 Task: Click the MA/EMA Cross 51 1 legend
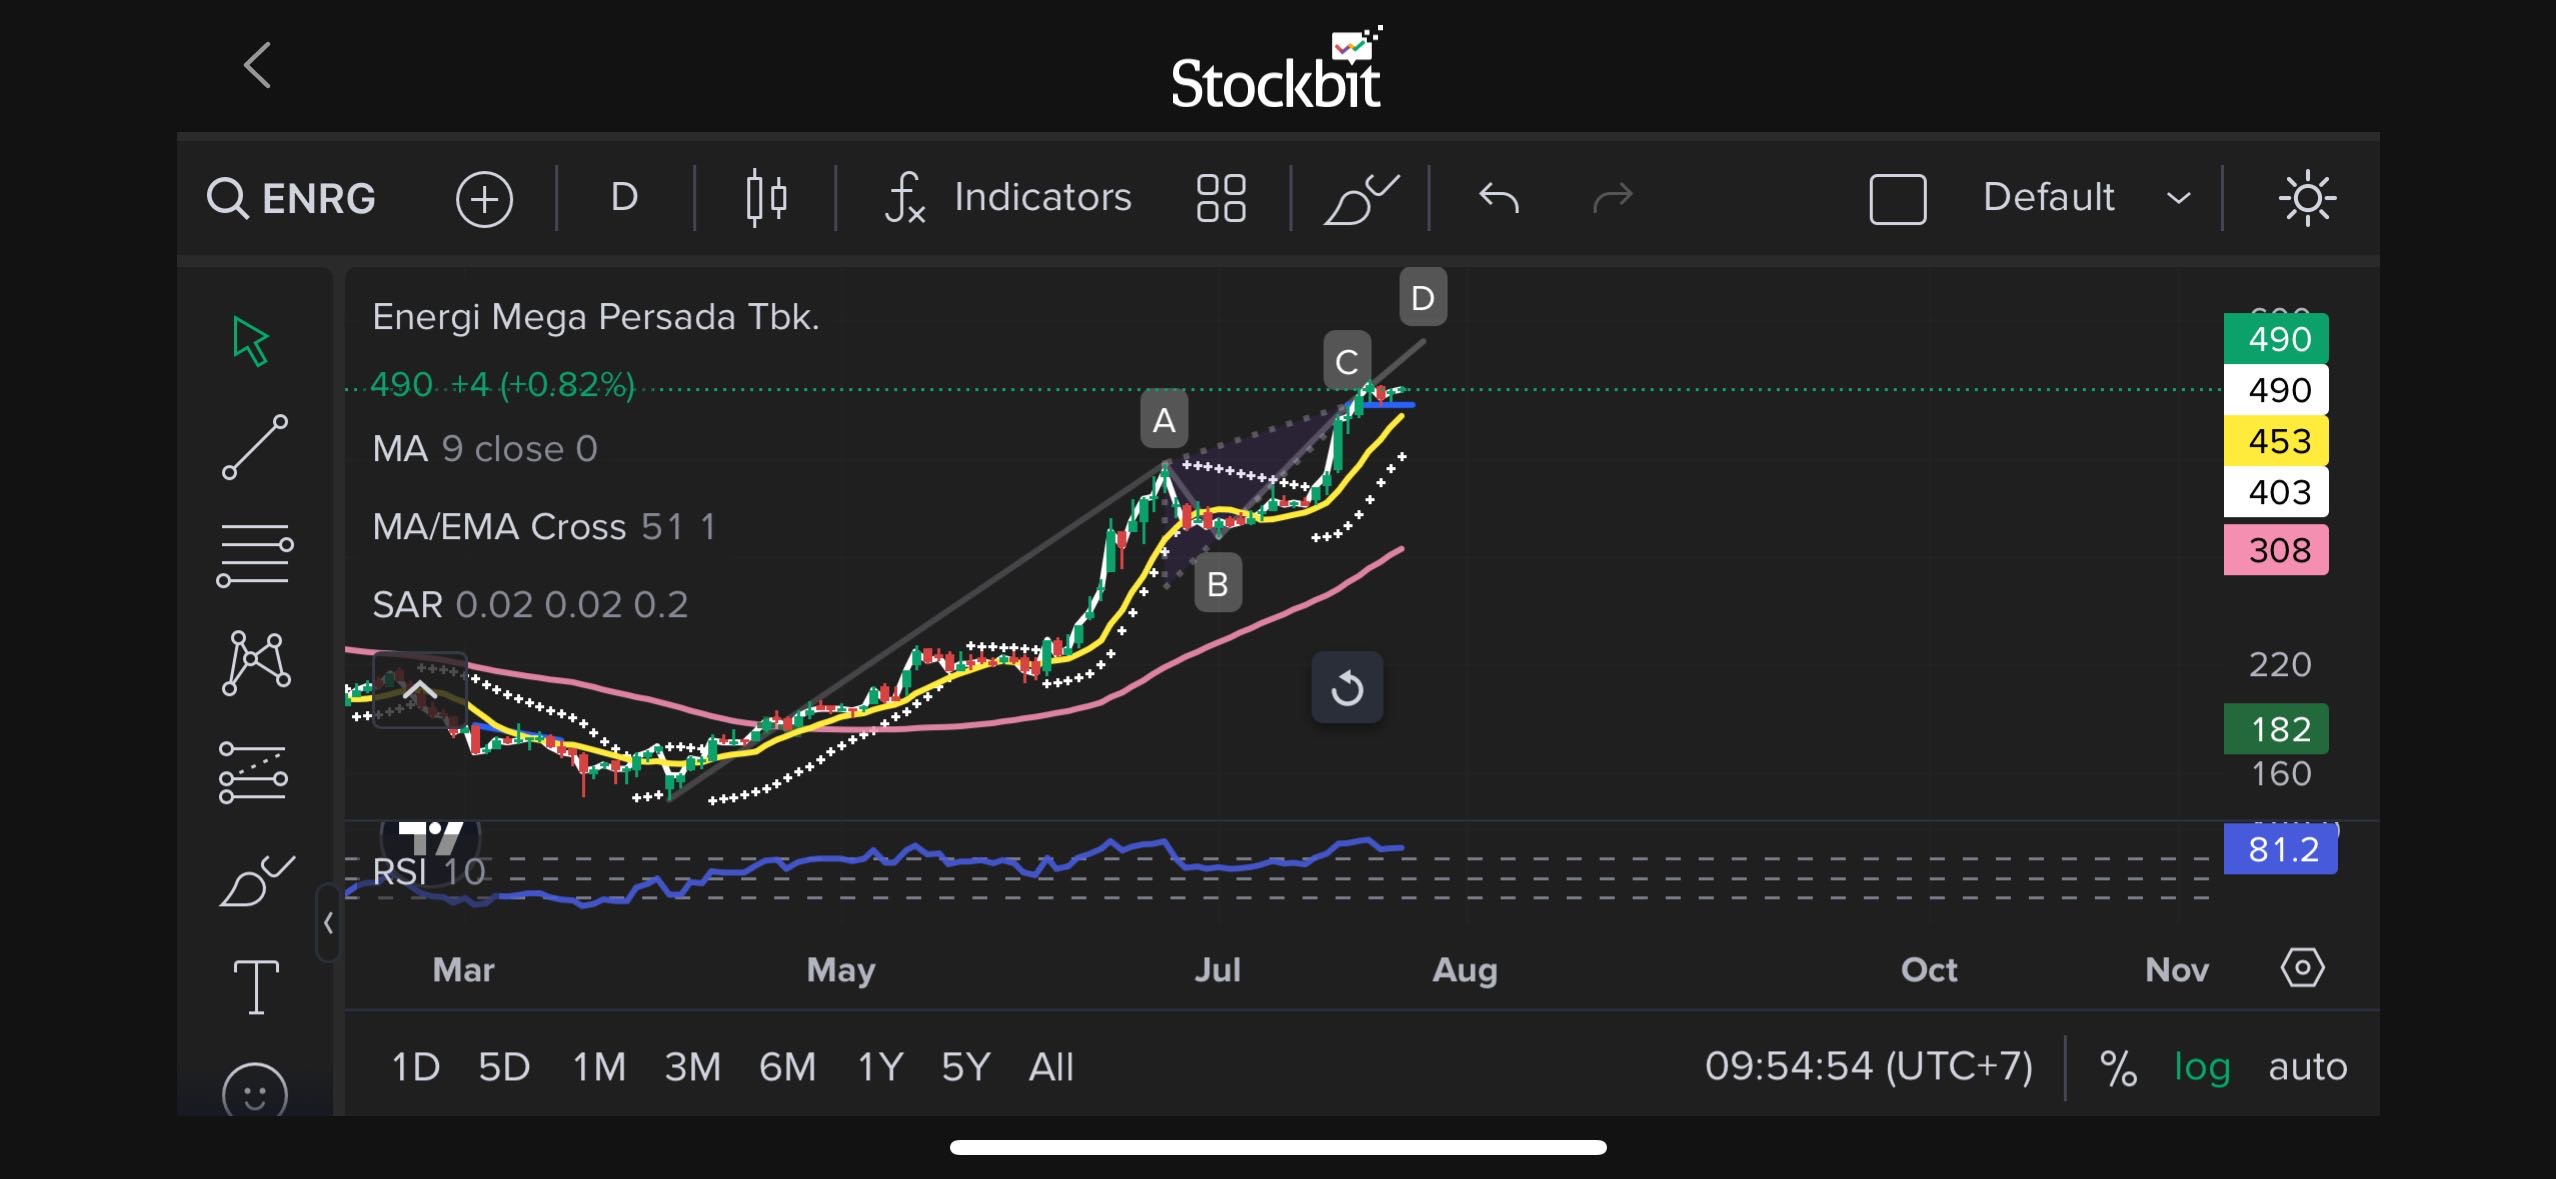[543, 527]
